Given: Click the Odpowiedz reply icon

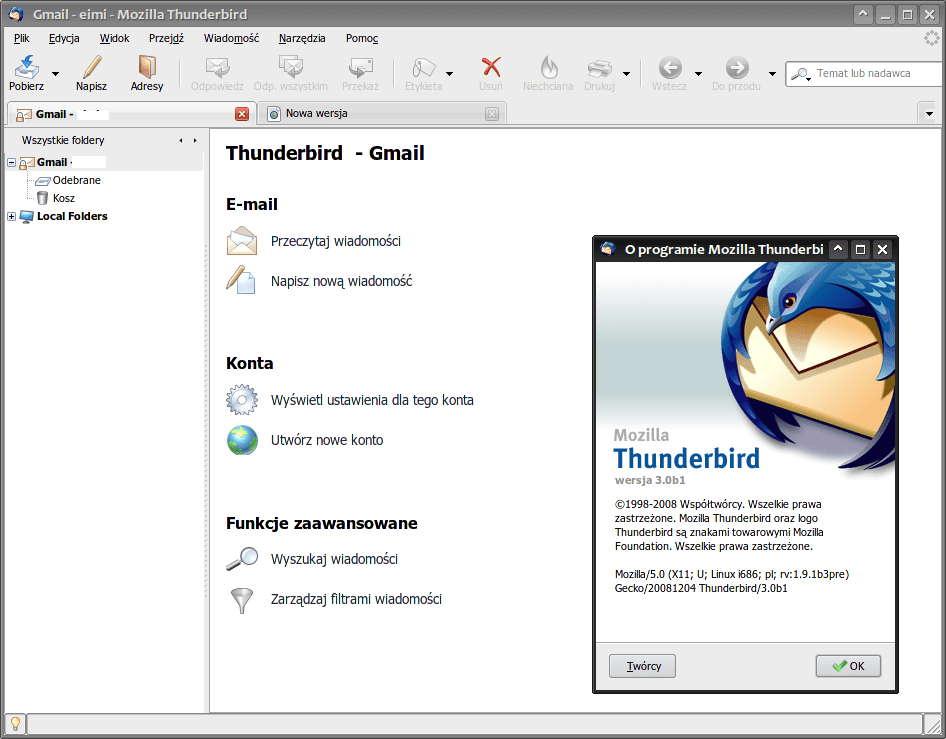Looking at the screenshot, I should [217, 67].
